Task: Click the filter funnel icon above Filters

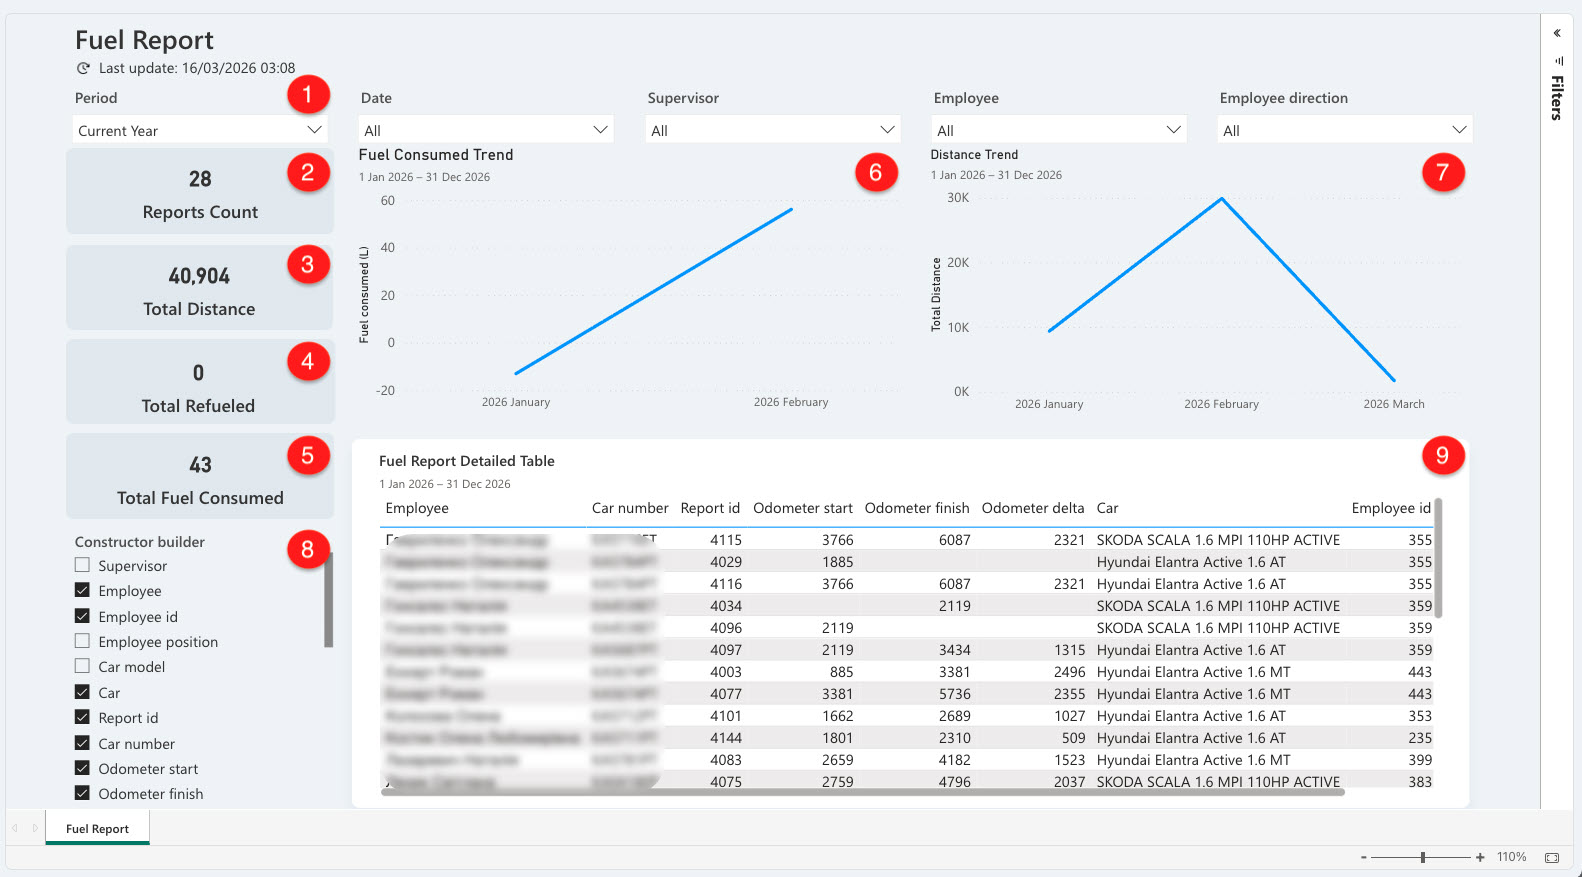Action: [1558, 61]
